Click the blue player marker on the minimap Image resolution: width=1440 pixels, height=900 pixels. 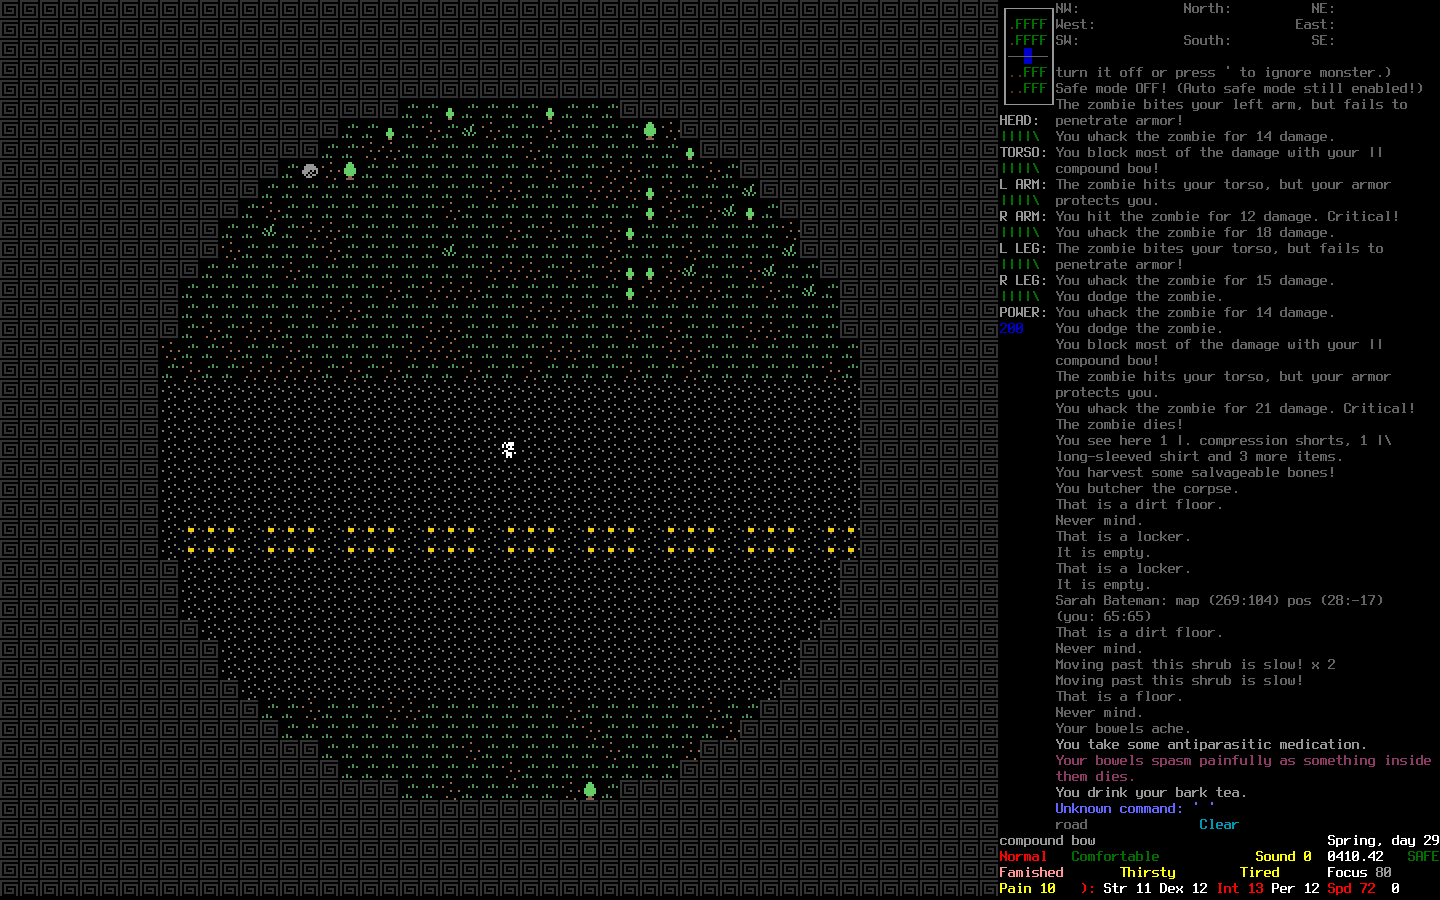pyautogui.click(x=1027, y=56)
